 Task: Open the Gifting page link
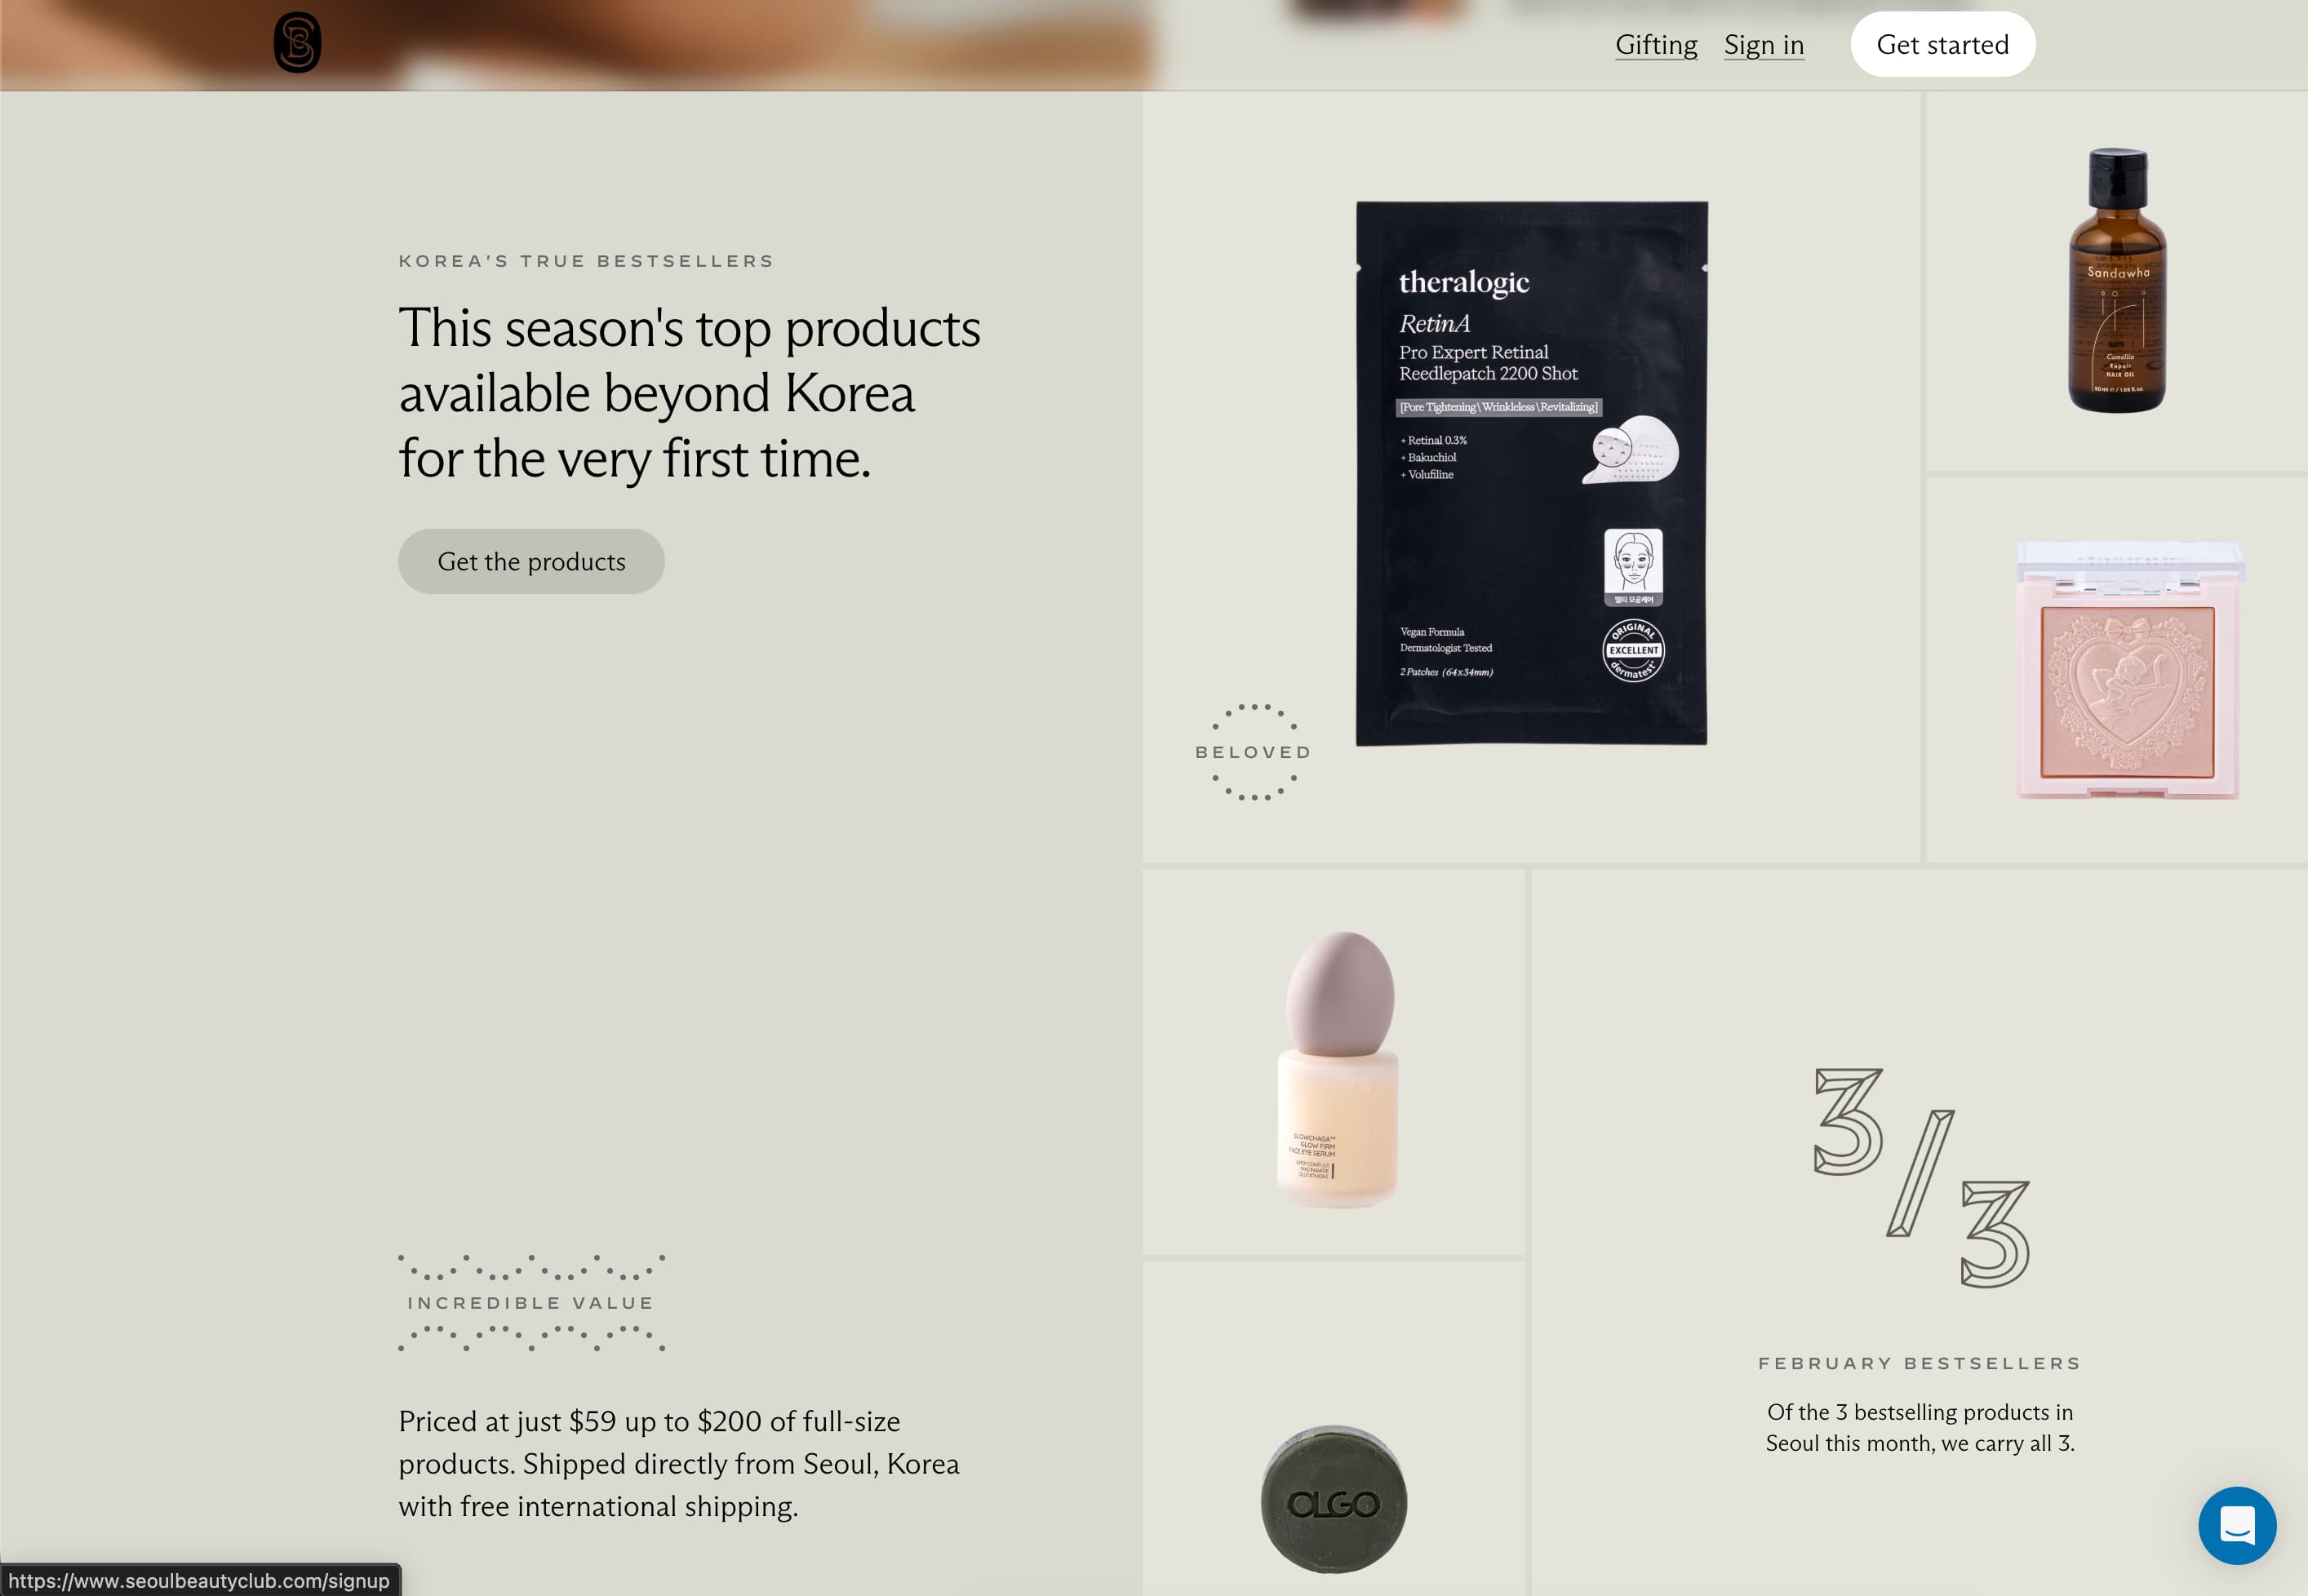(x=1656, y=45)
